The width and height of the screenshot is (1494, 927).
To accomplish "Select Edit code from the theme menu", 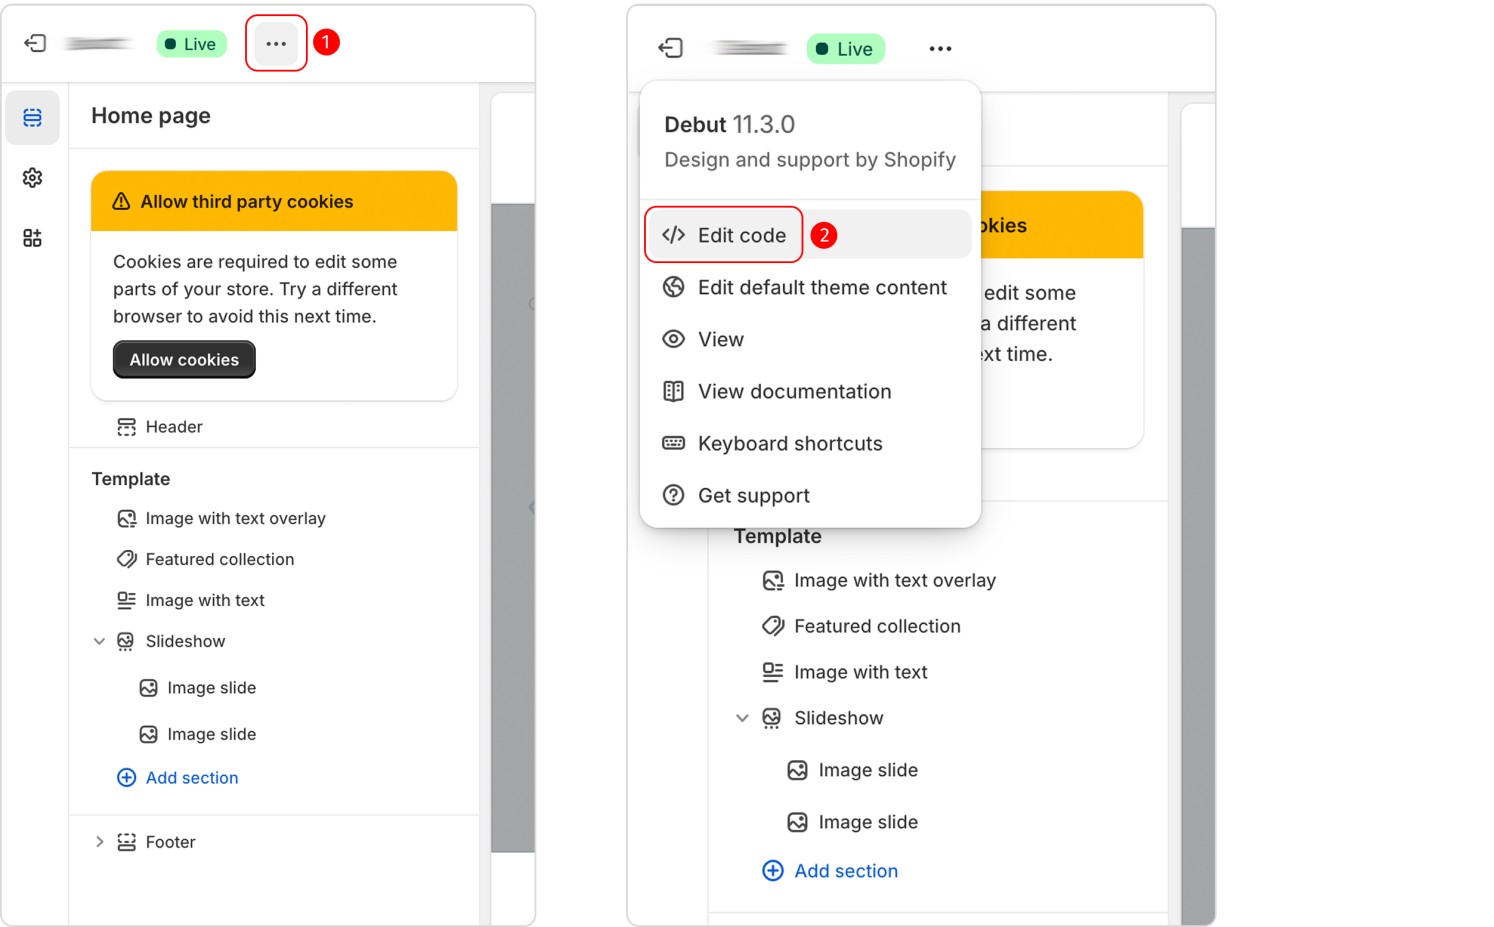I will click(741, 235).
